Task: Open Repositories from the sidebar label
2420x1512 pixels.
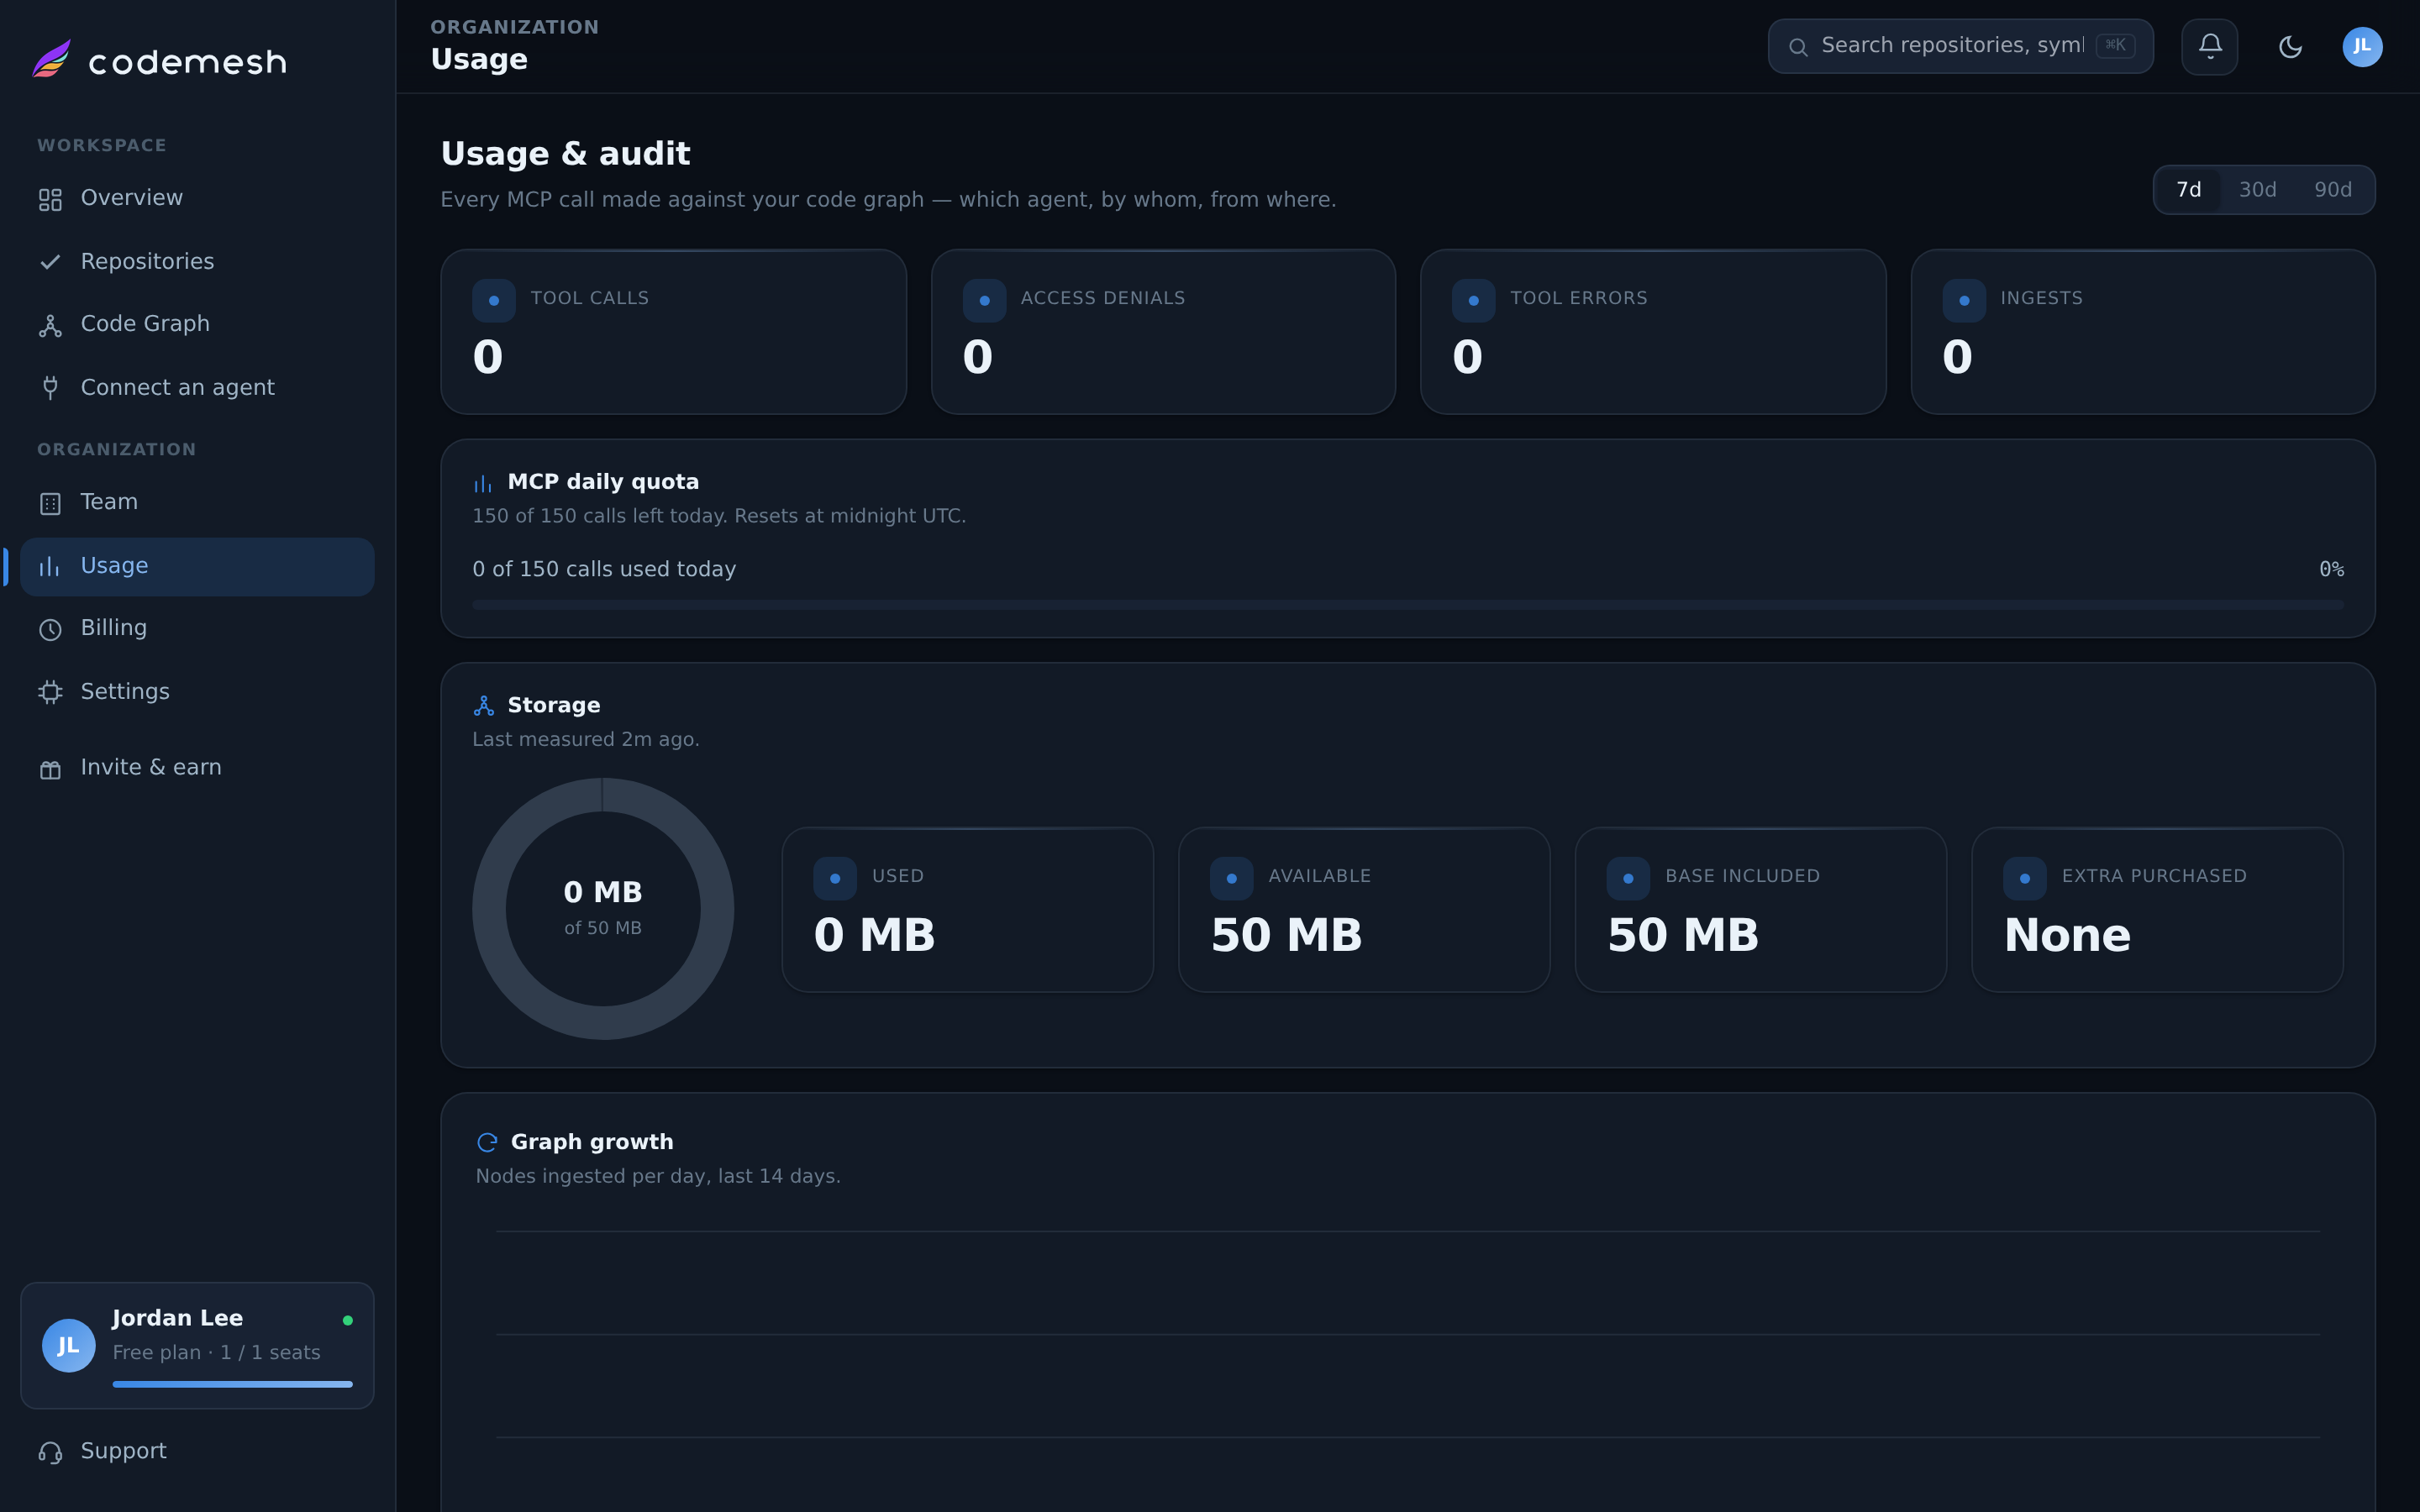Action: 147,261
